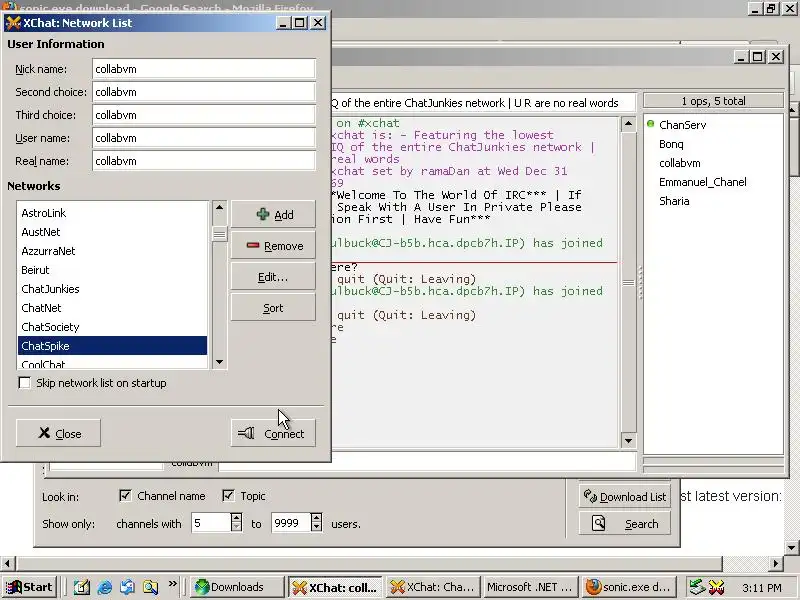
Task: Sort the network list
Action: coord(273,308)
